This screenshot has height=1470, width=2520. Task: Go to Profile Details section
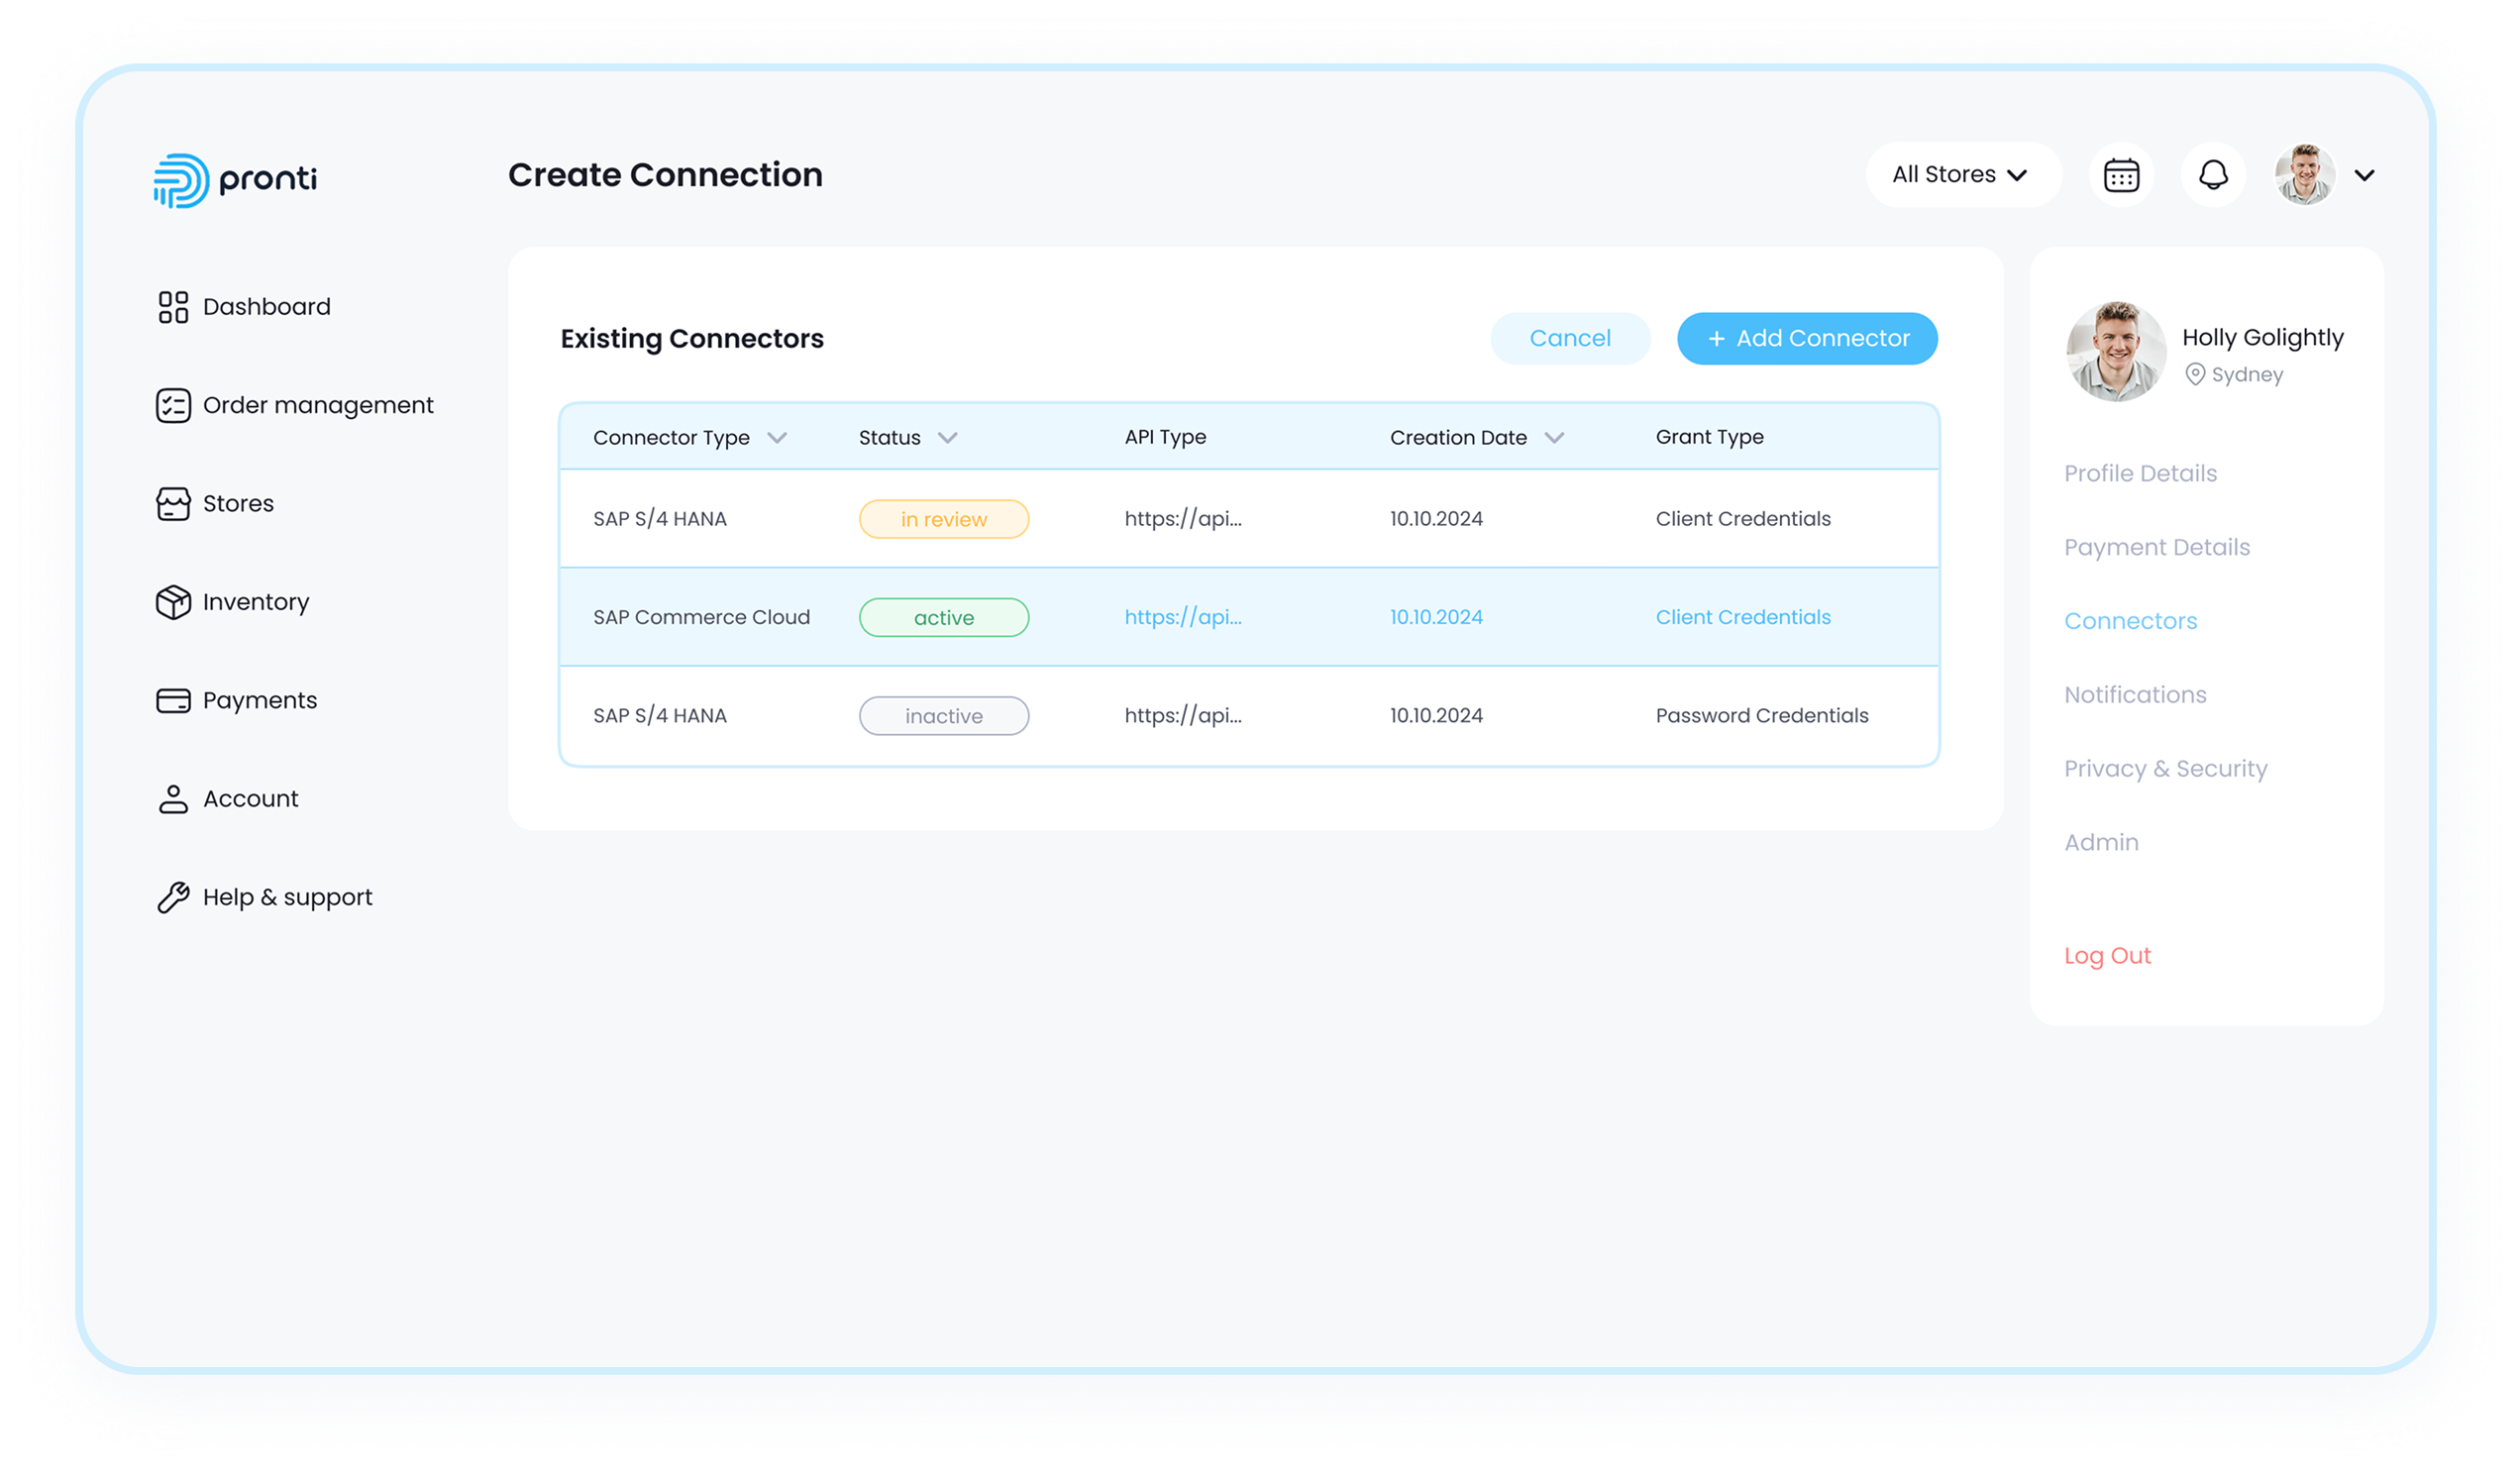pyautogui.click(x=2140, y=474)
